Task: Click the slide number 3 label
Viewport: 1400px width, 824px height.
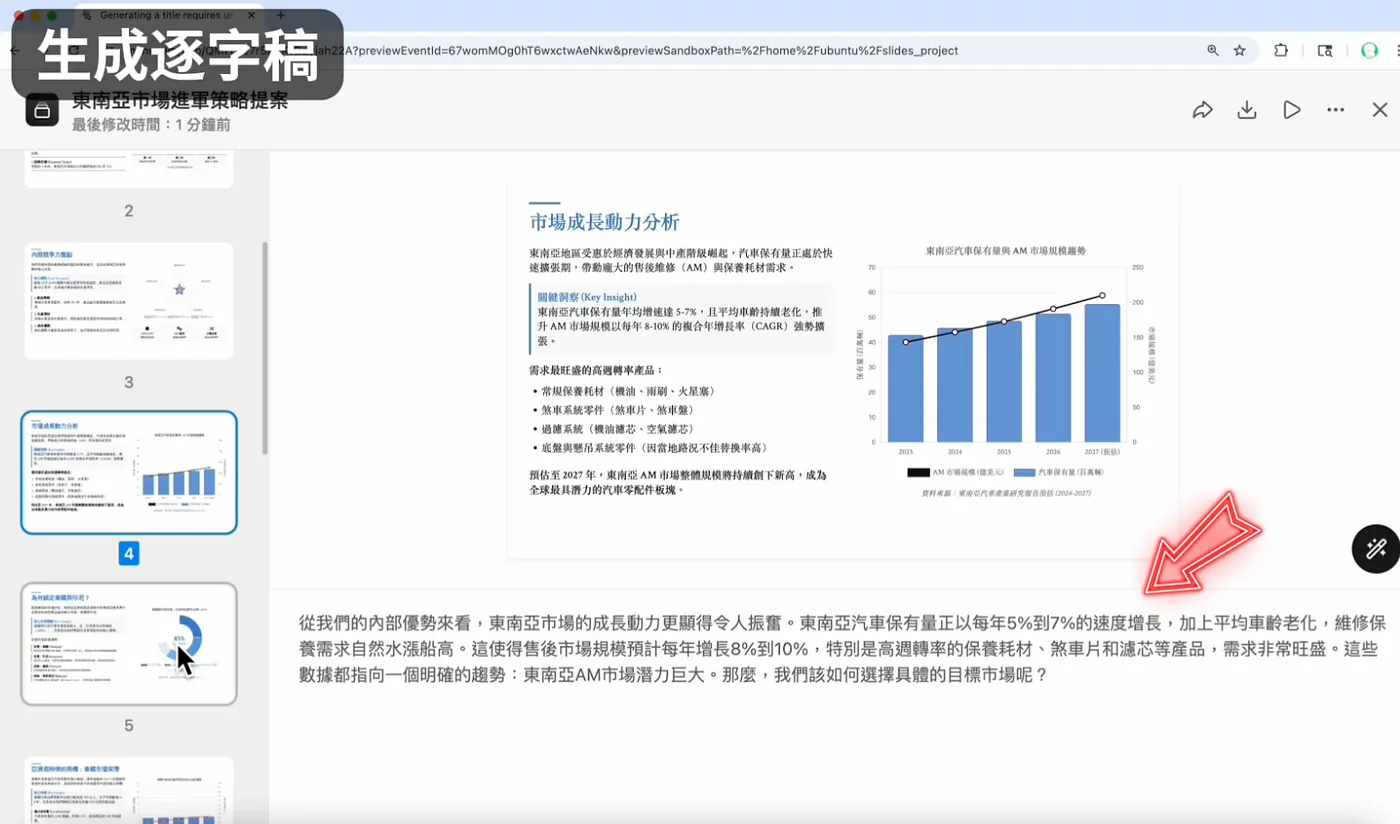Action: [129, 382]
